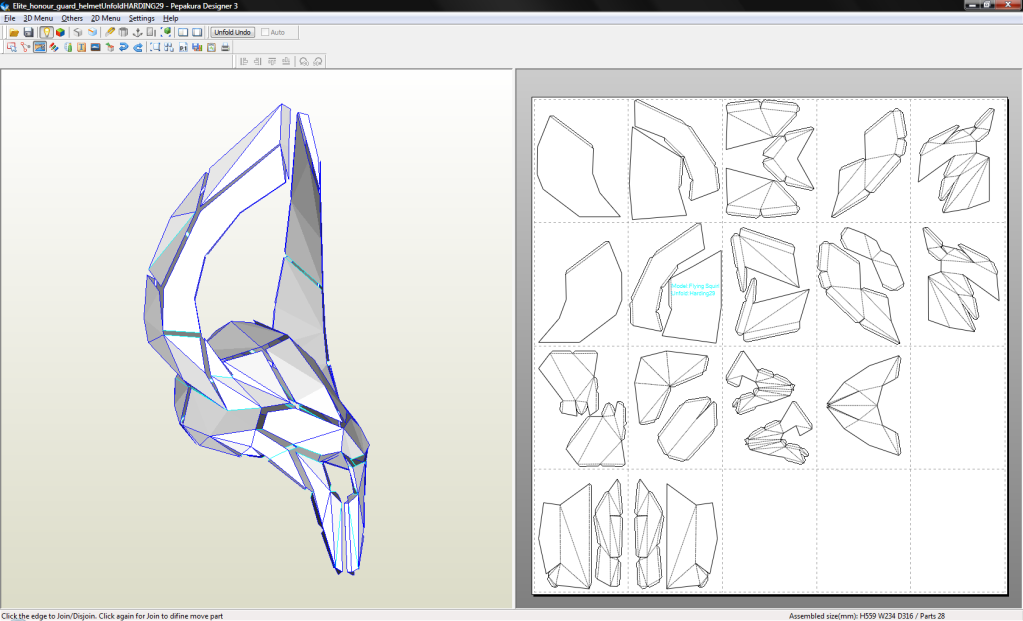Click the Assembled size status bar text
Screen dimensions: 1023x621
point(866,616)
